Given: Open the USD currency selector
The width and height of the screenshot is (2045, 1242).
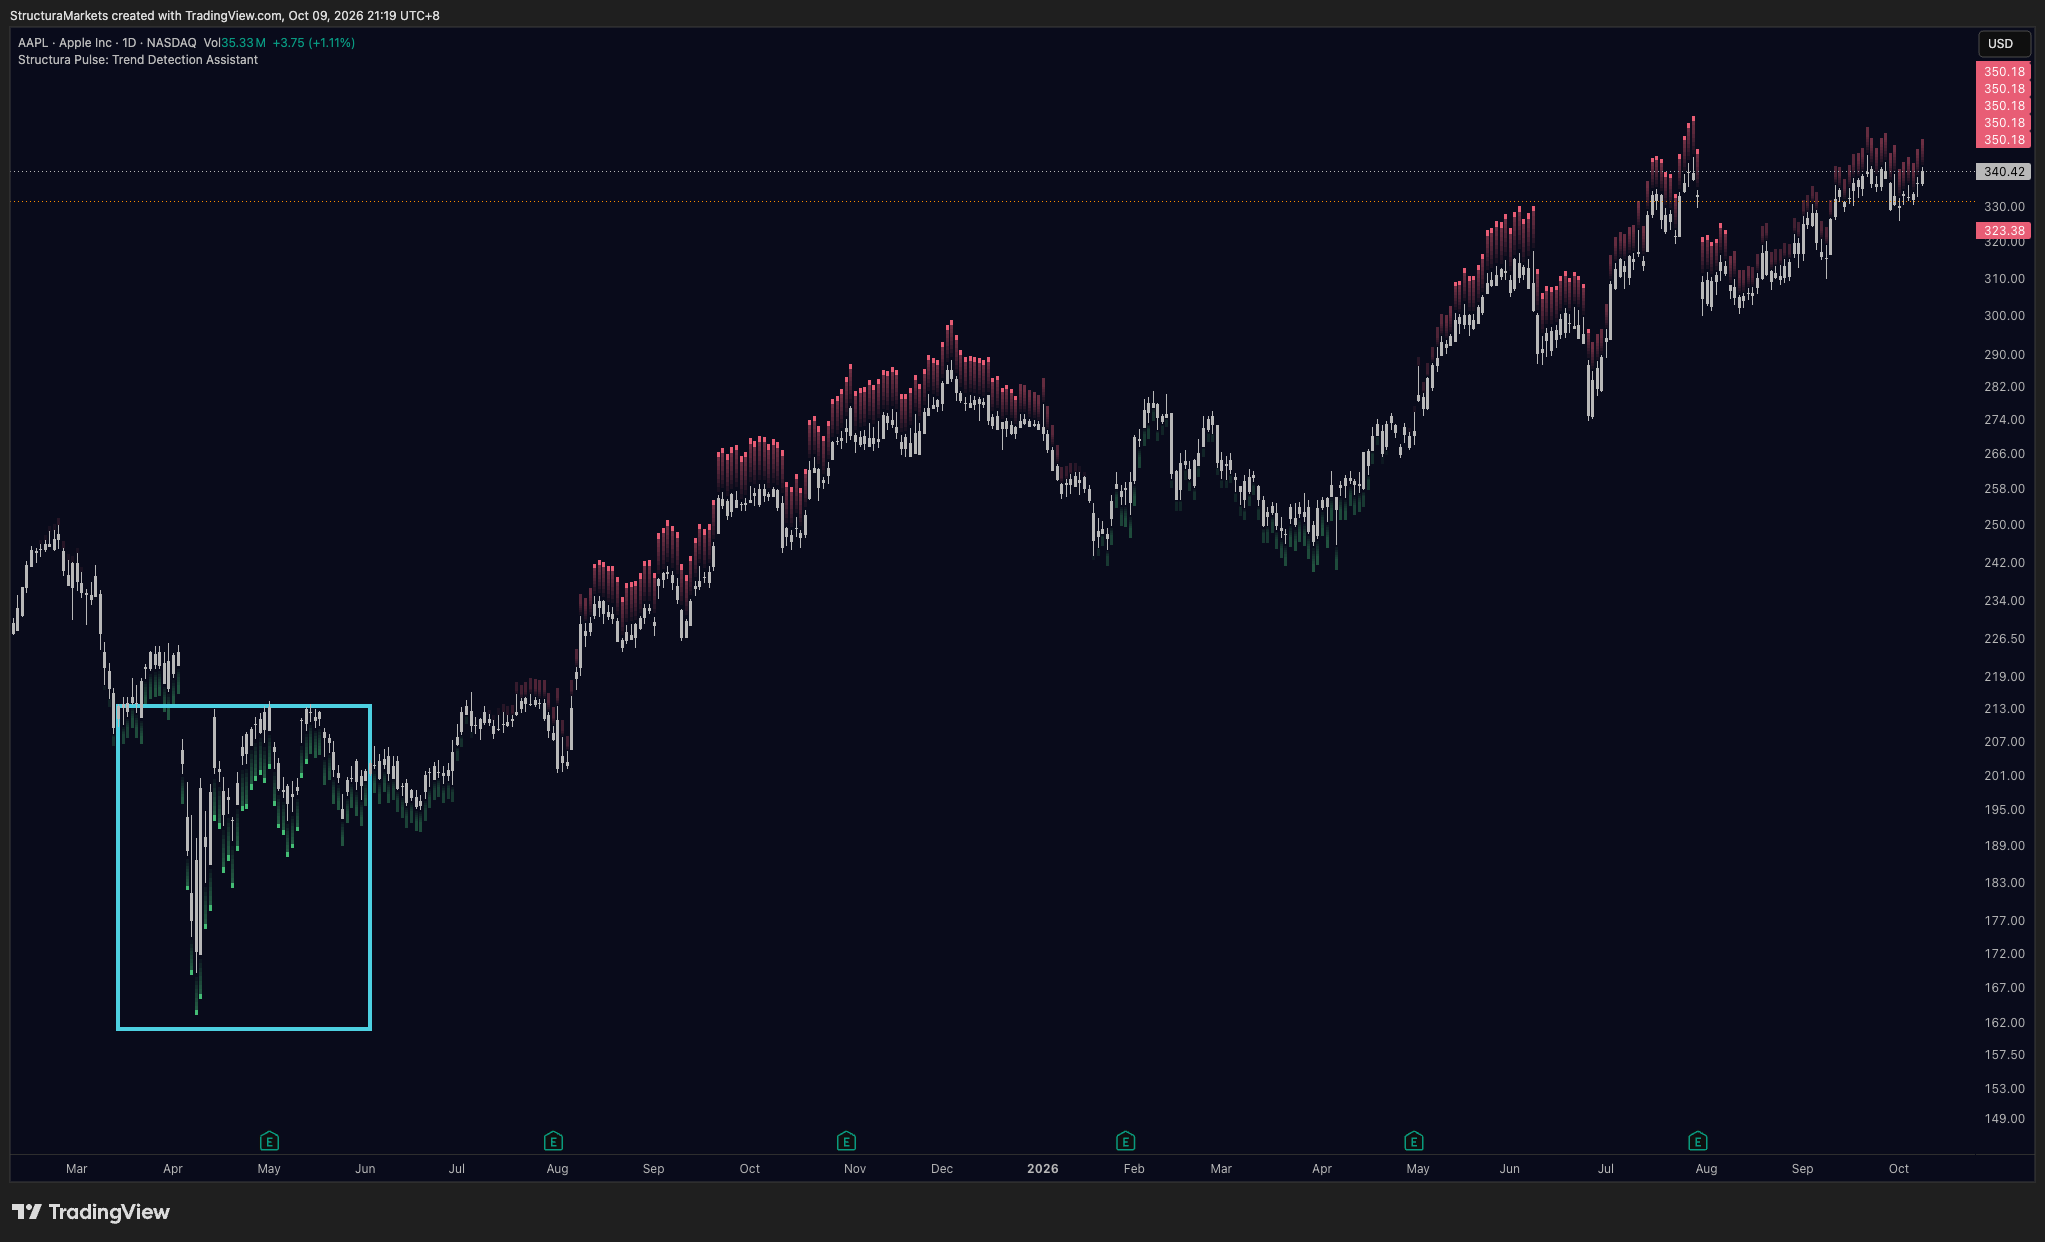Looking at the screenshot, I should pos(2004,43).
